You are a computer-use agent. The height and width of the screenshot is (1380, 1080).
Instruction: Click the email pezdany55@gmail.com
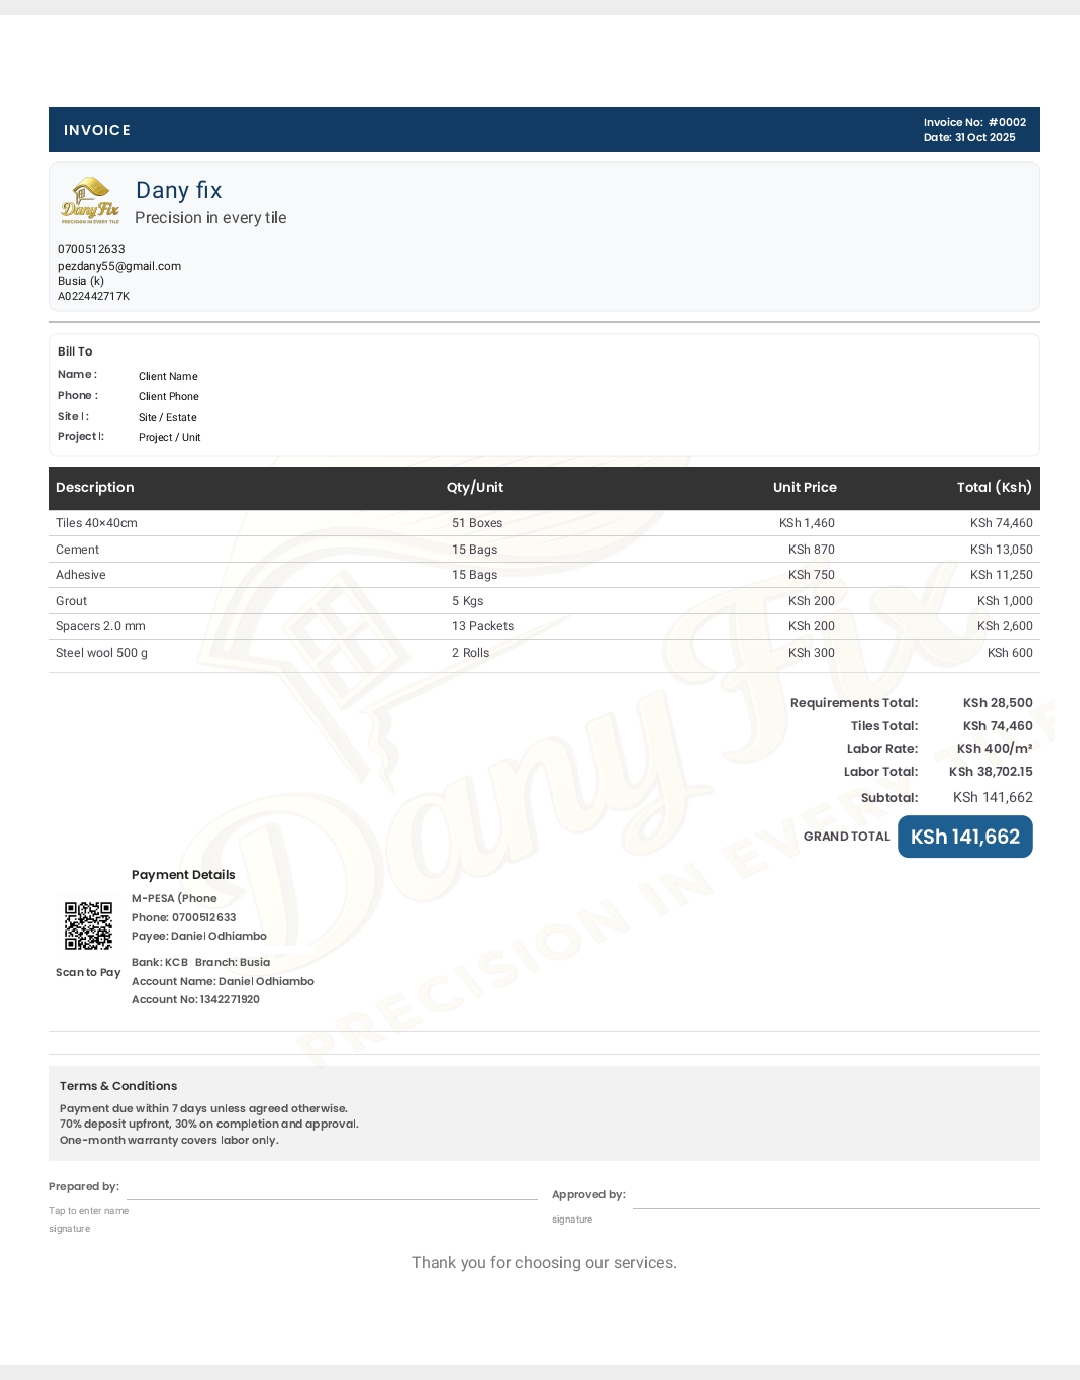(119, 266)
